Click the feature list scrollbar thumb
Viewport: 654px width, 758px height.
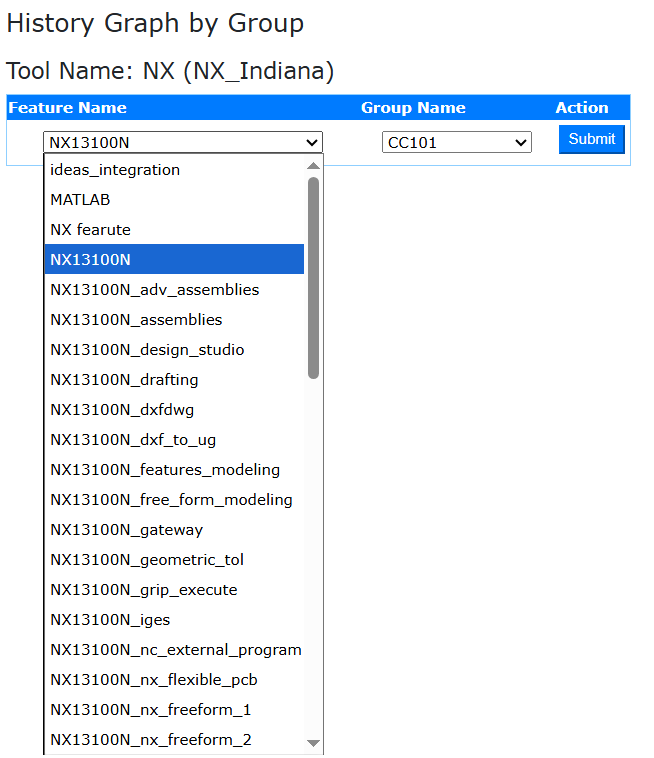point(313,278)
